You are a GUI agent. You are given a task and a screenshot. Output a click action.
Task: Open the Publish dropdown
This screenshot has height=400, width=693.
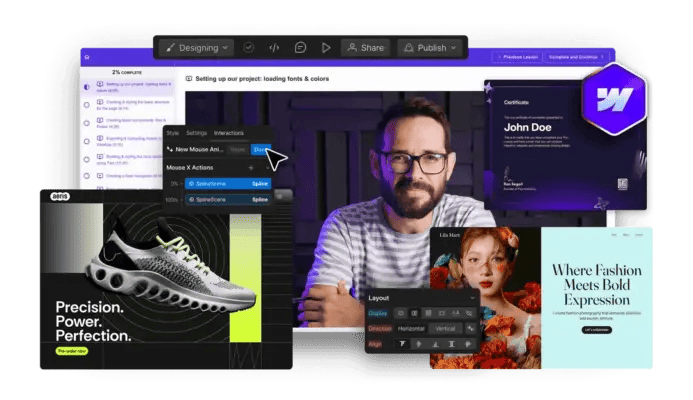430,48
